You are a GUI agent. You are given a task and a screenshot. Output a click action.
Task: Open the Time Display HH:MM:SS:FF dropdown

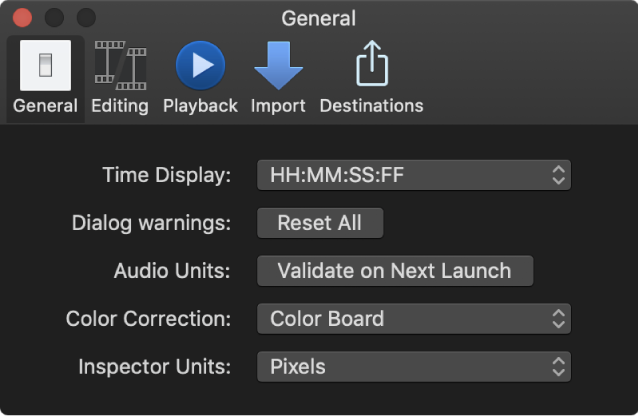click(413, 176)
